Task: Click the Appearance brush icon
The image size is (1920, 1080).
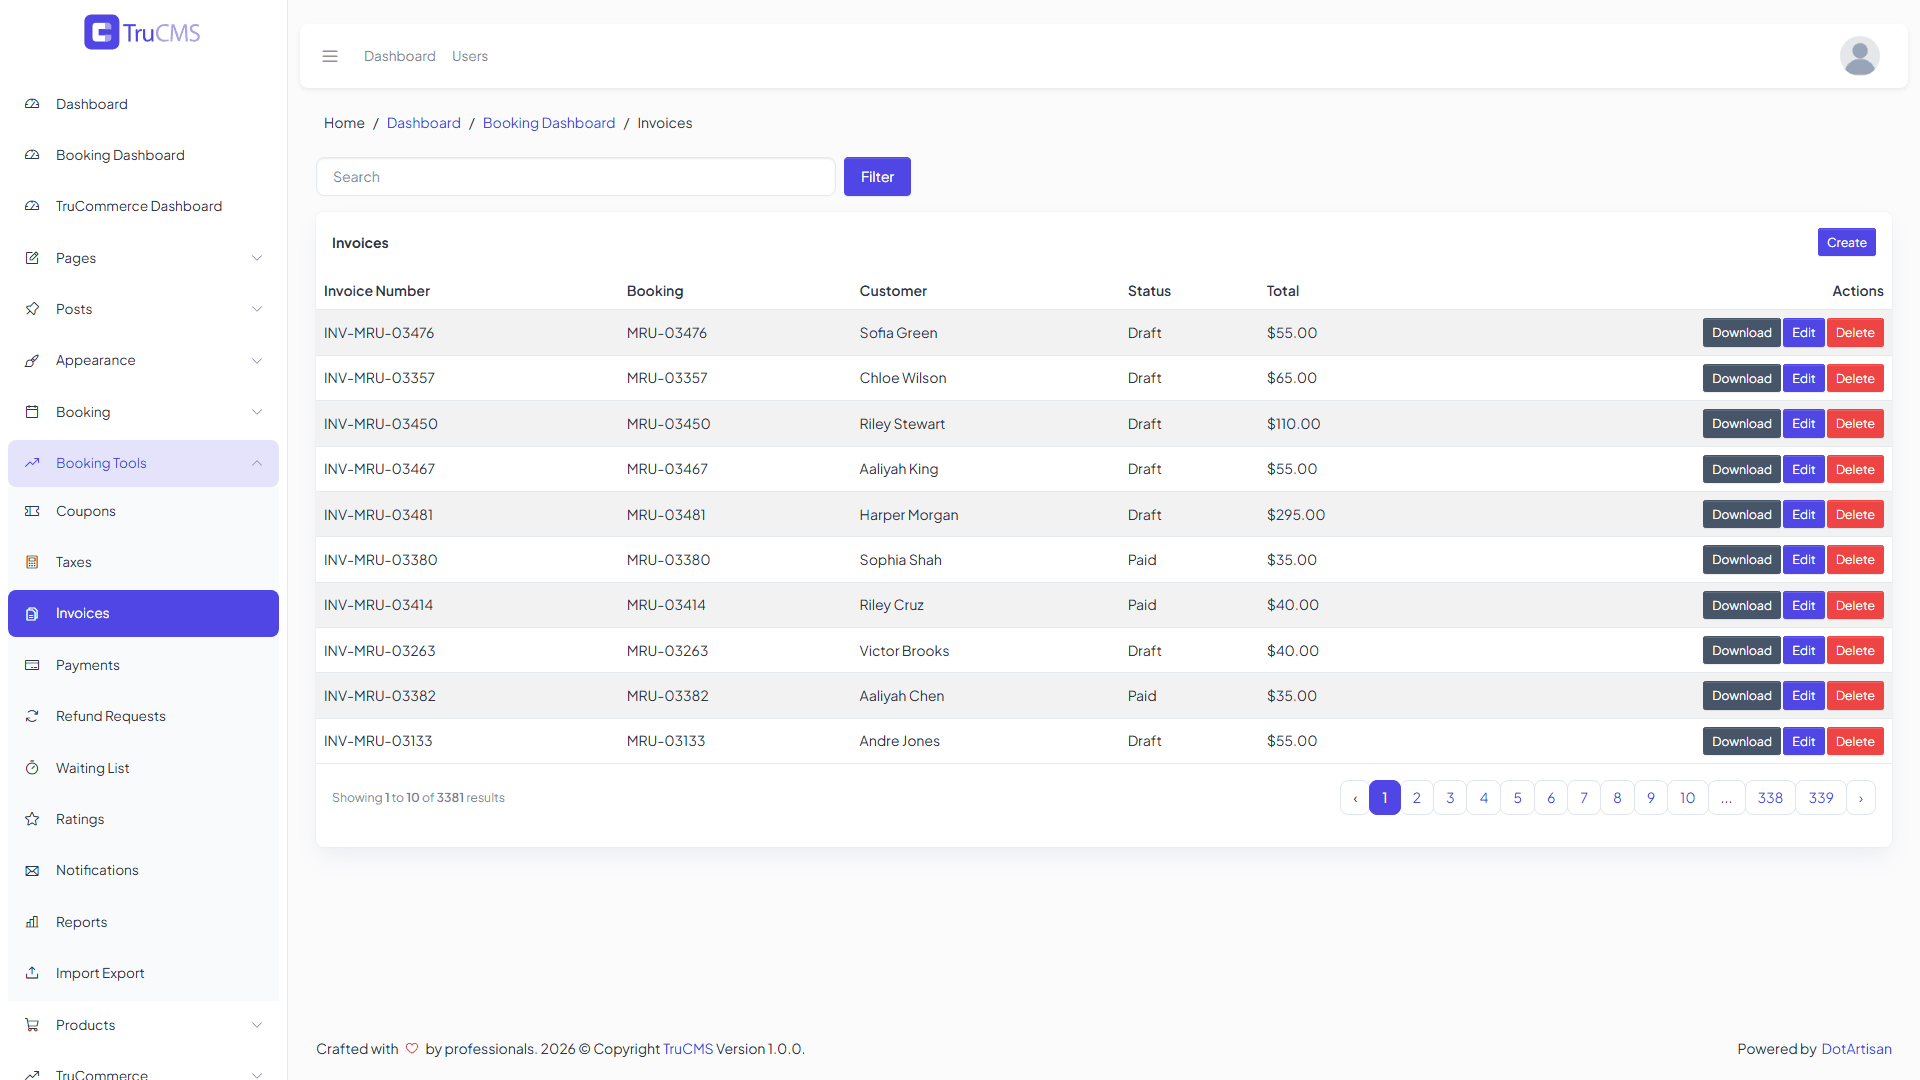Action: point(32,360)
